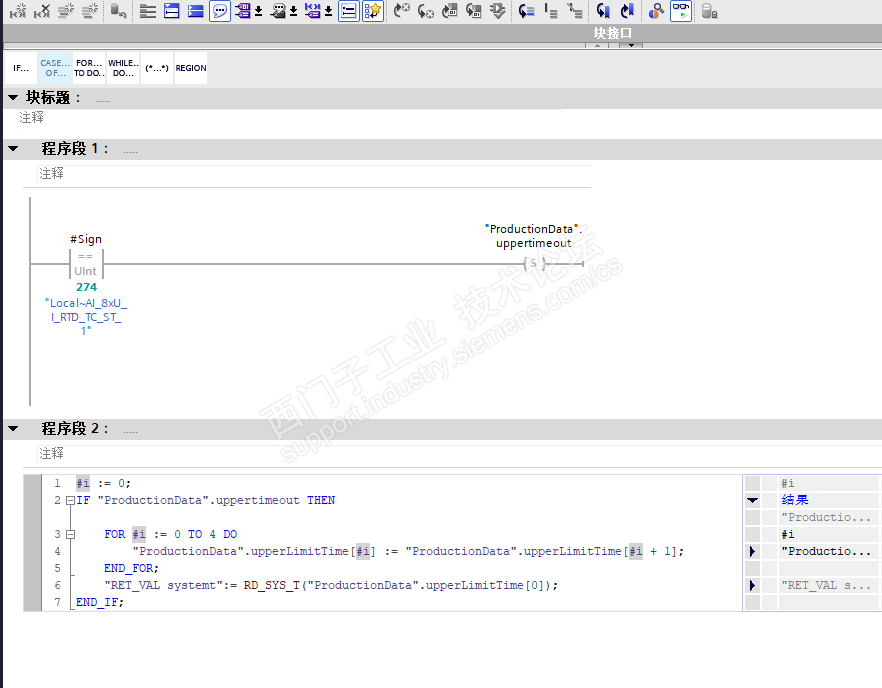Select the value 274 below the comparator

[x=87, y=287]
